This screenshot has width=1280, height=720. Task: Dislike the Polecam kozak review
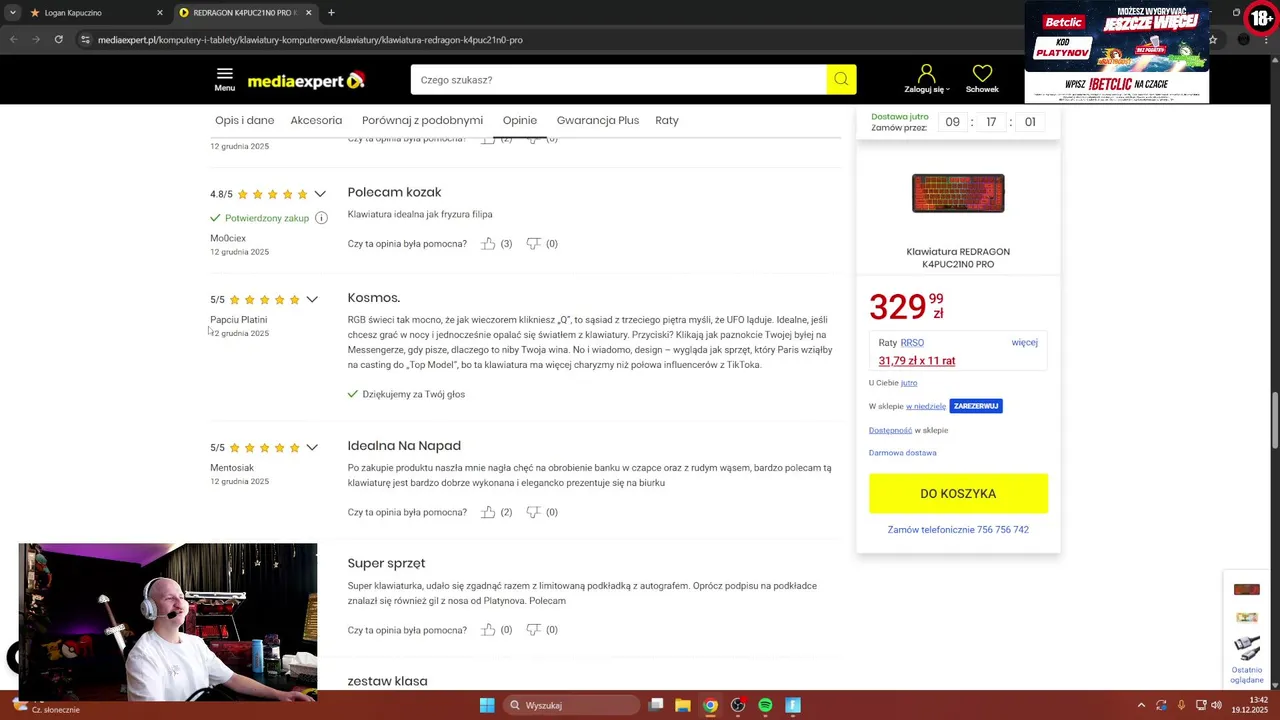tap(533, 243)
